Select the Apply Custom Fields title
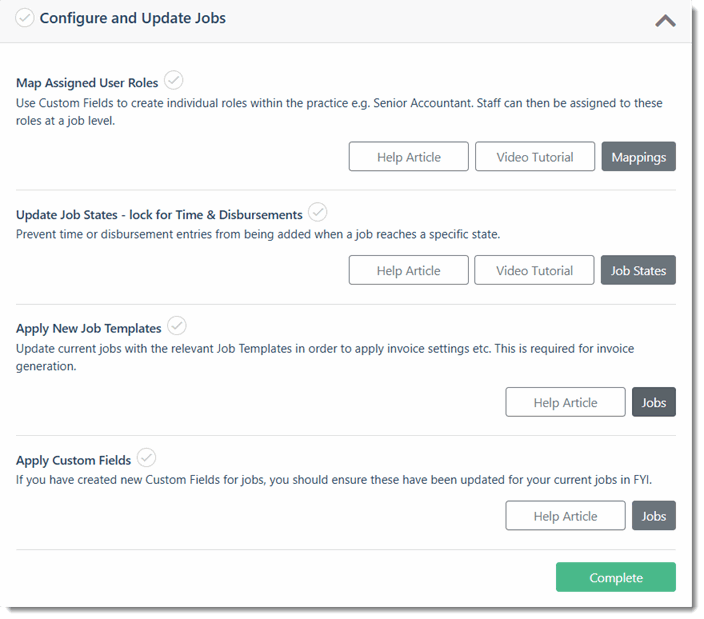The height and width of the screenshot is (619, 704). point(74,461)
